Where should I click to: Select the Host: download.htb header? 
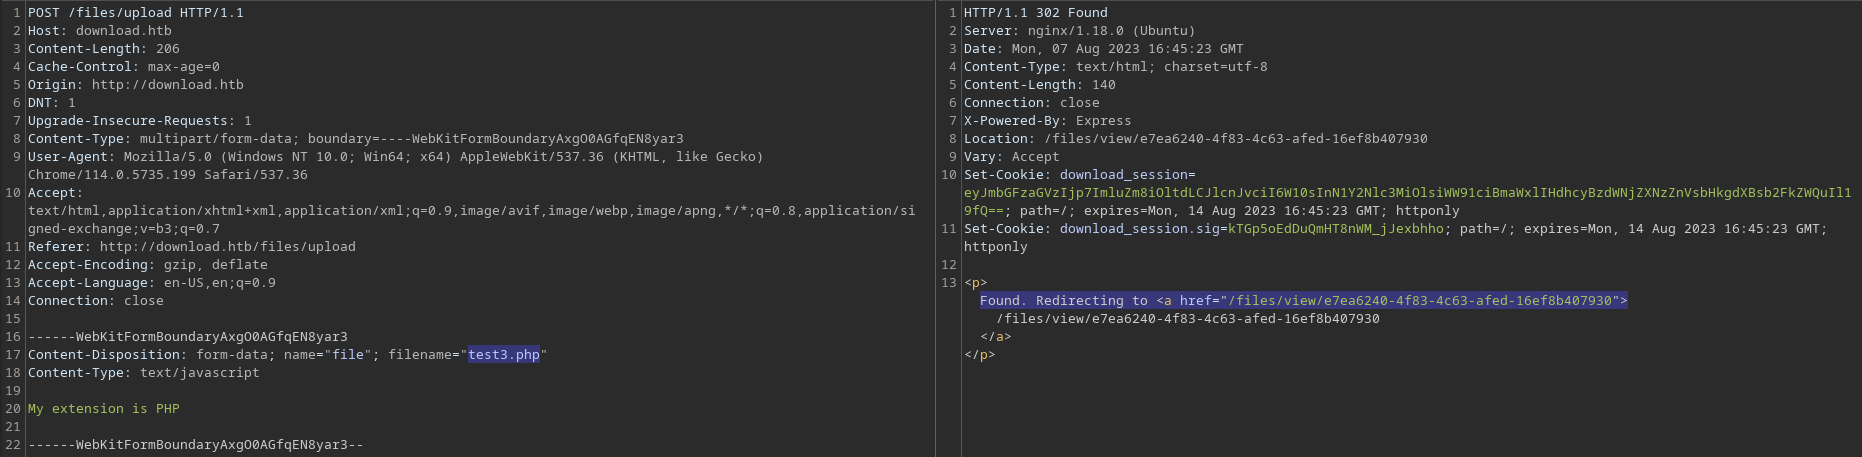[x=100, y=31]
